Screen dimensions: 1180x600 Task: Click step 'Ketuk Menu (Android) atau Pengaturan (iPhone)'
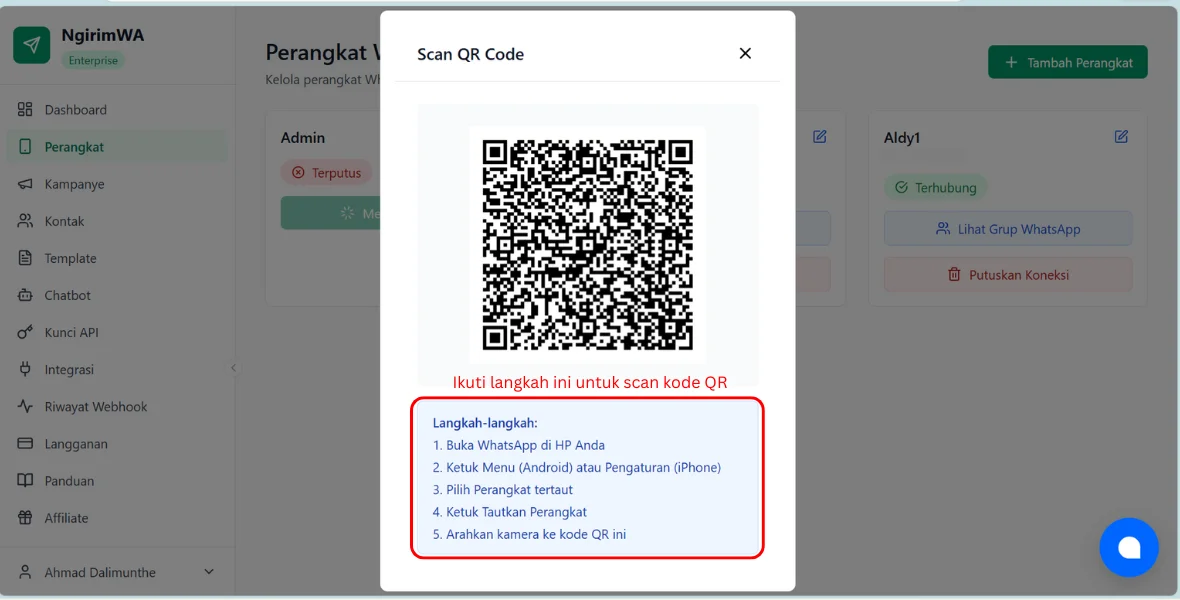point(576,468)
